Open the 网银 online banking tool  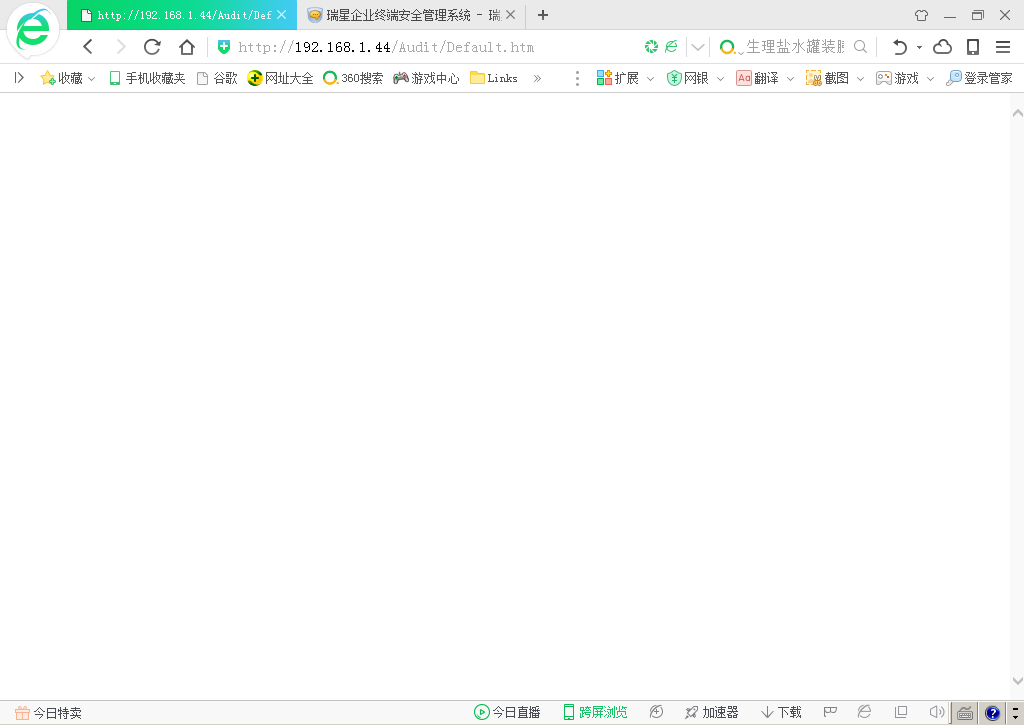(688, 78)
